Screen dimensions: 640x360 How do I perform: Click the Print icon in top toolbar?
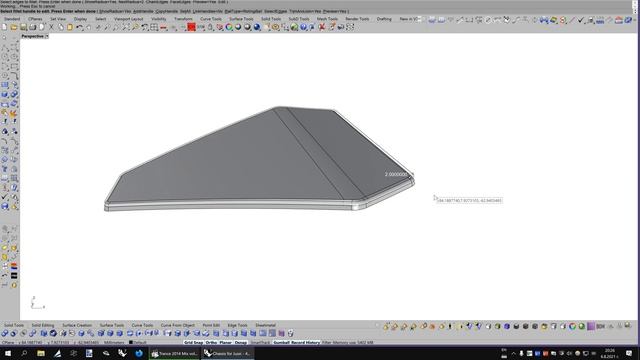coord(33,27)
